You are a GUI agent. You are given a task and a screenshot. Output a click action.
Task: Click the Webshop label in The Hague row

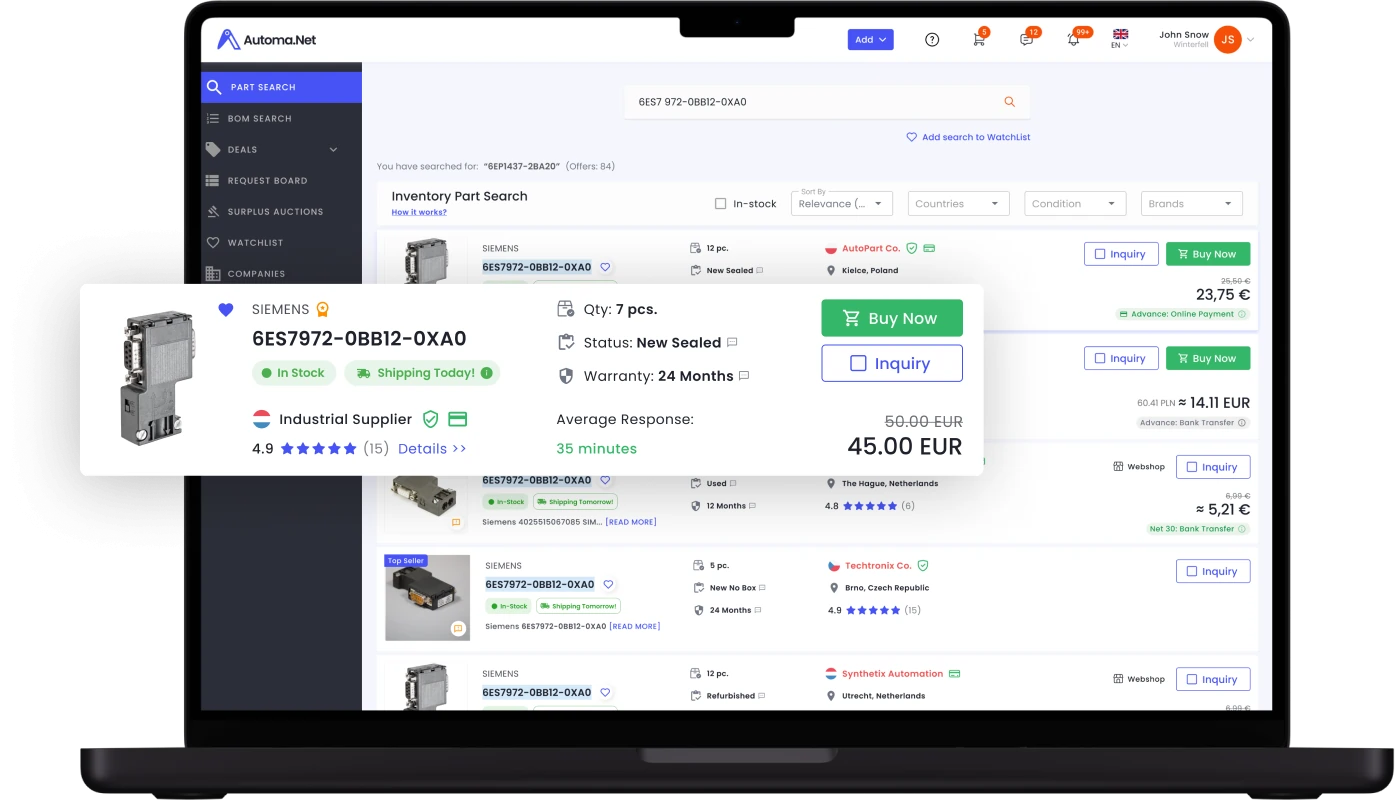point(1146,466)
